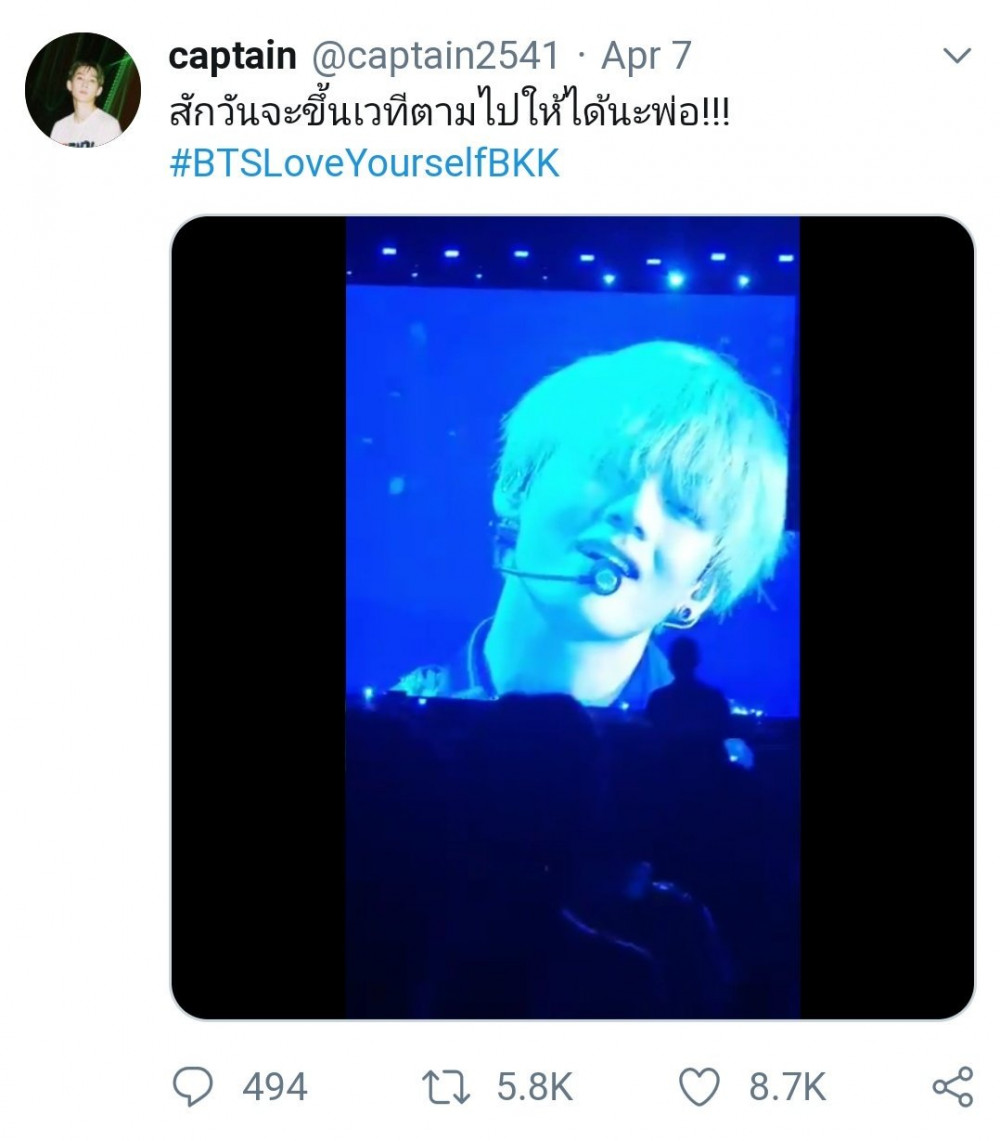Open the #BTSLoveYourselfBKK hashtag
Image resolution: width=1000 pixels, height=1141 pixels.
[365, 163]
